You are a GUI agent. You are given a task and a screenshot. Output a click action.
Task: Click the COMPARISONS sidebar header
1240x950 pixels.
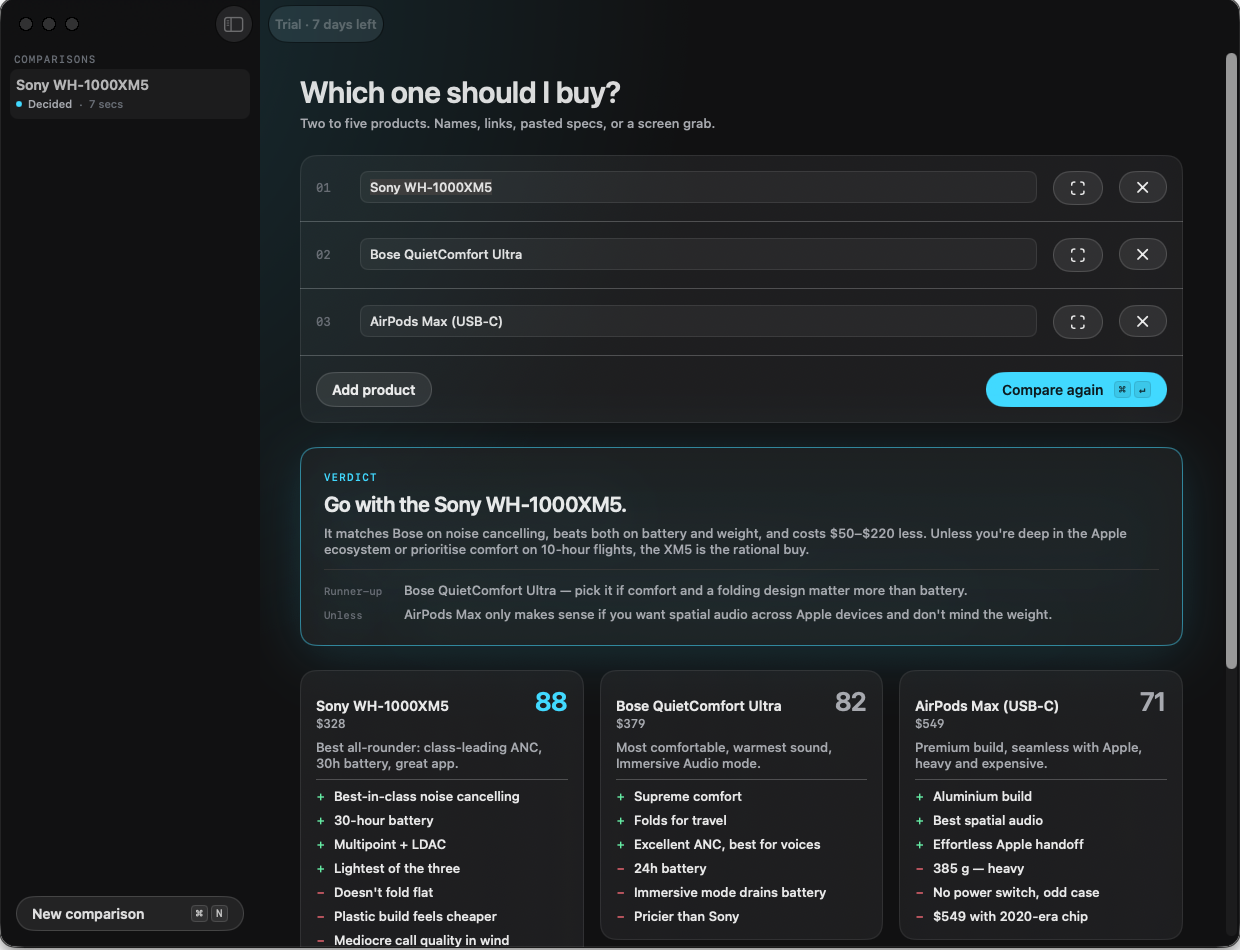[55, 60]
